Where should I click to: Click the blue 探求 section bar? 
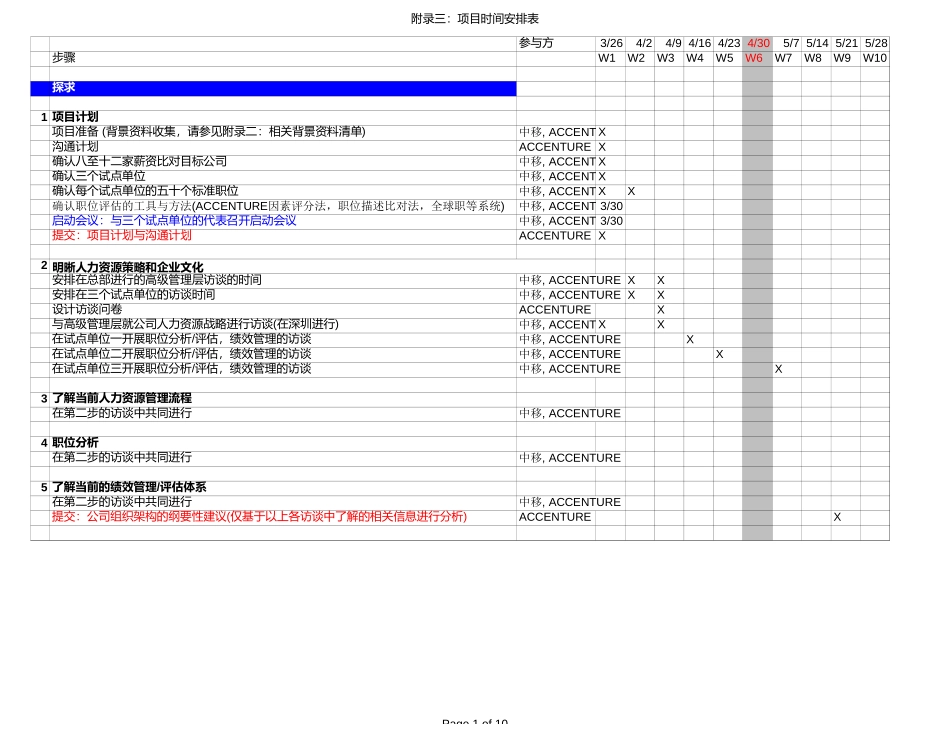(x=273, y=88)
